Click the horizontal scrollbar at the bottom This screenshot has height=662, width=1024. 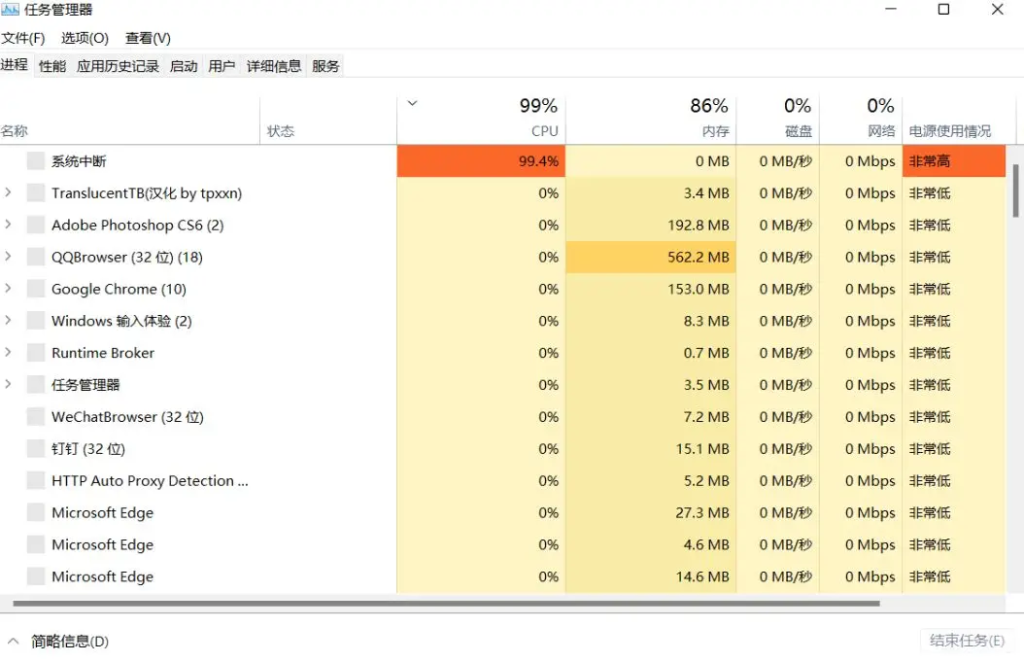tap(446, 603)
